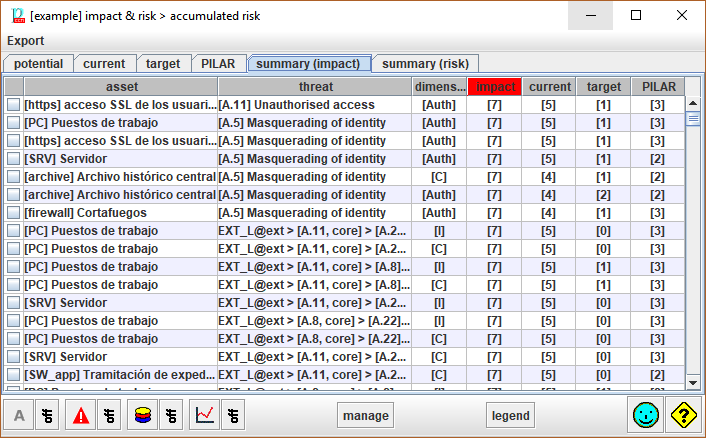This screenshot has height=438, width=706.
Task: Check the first row [https] acceso SSL checkbox
Action: pos(13,105)
